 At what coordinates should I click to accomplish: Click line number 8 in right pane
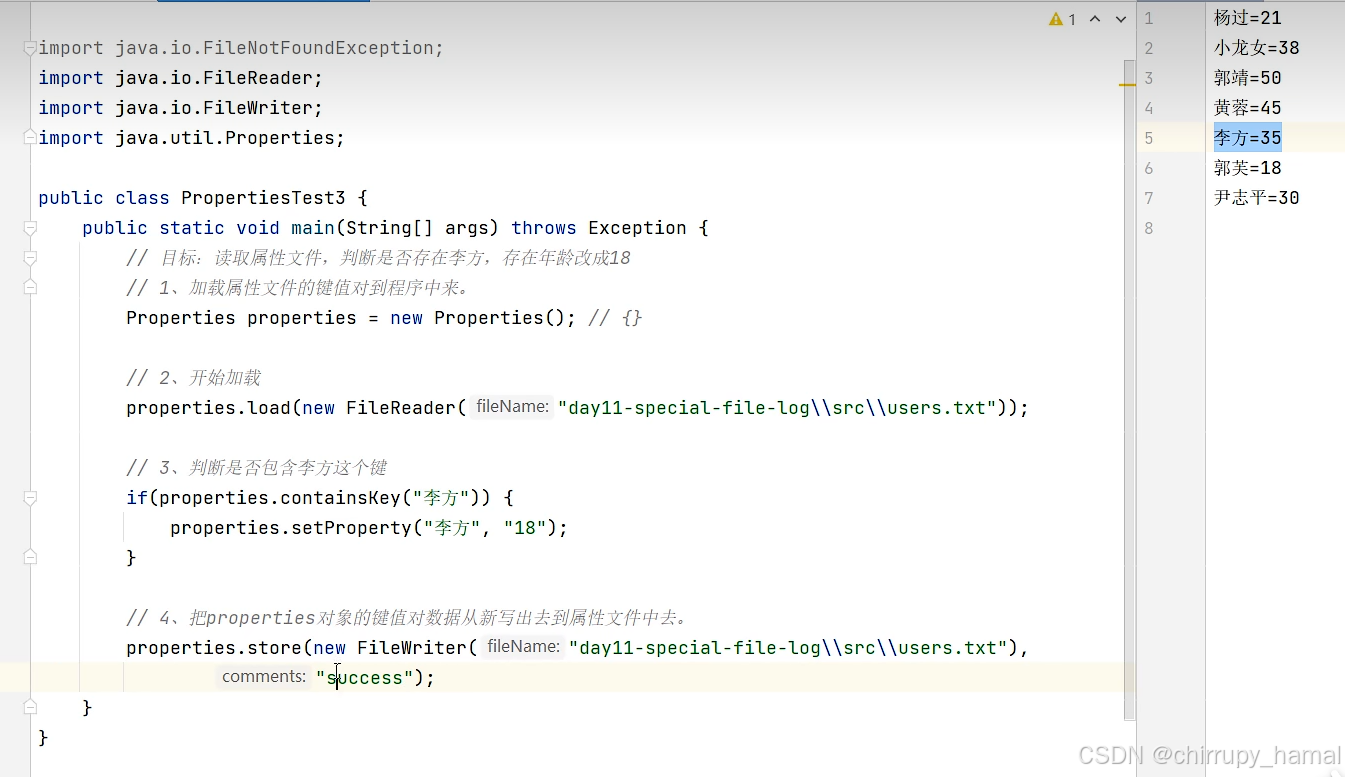[1149, 228]
